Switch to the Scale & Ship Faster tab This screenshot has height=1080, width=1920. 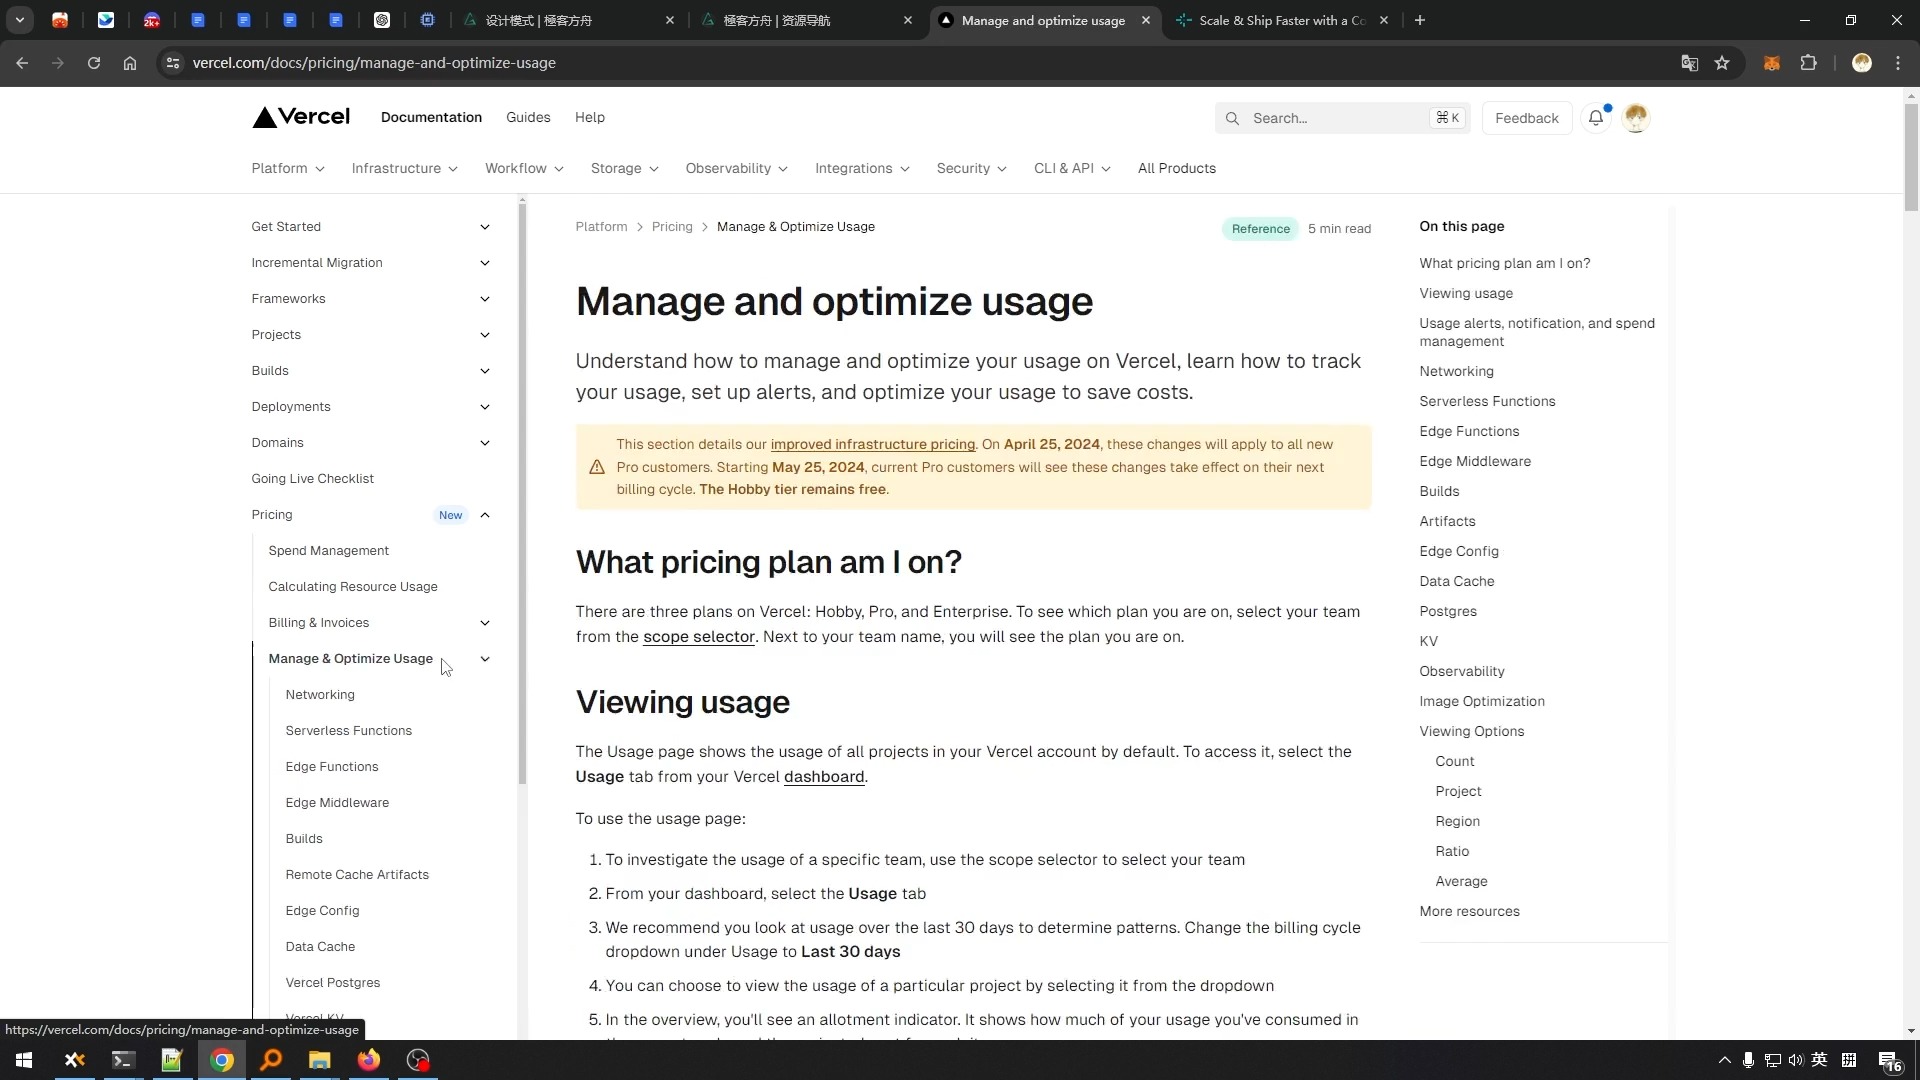(x=1281, y=20)
